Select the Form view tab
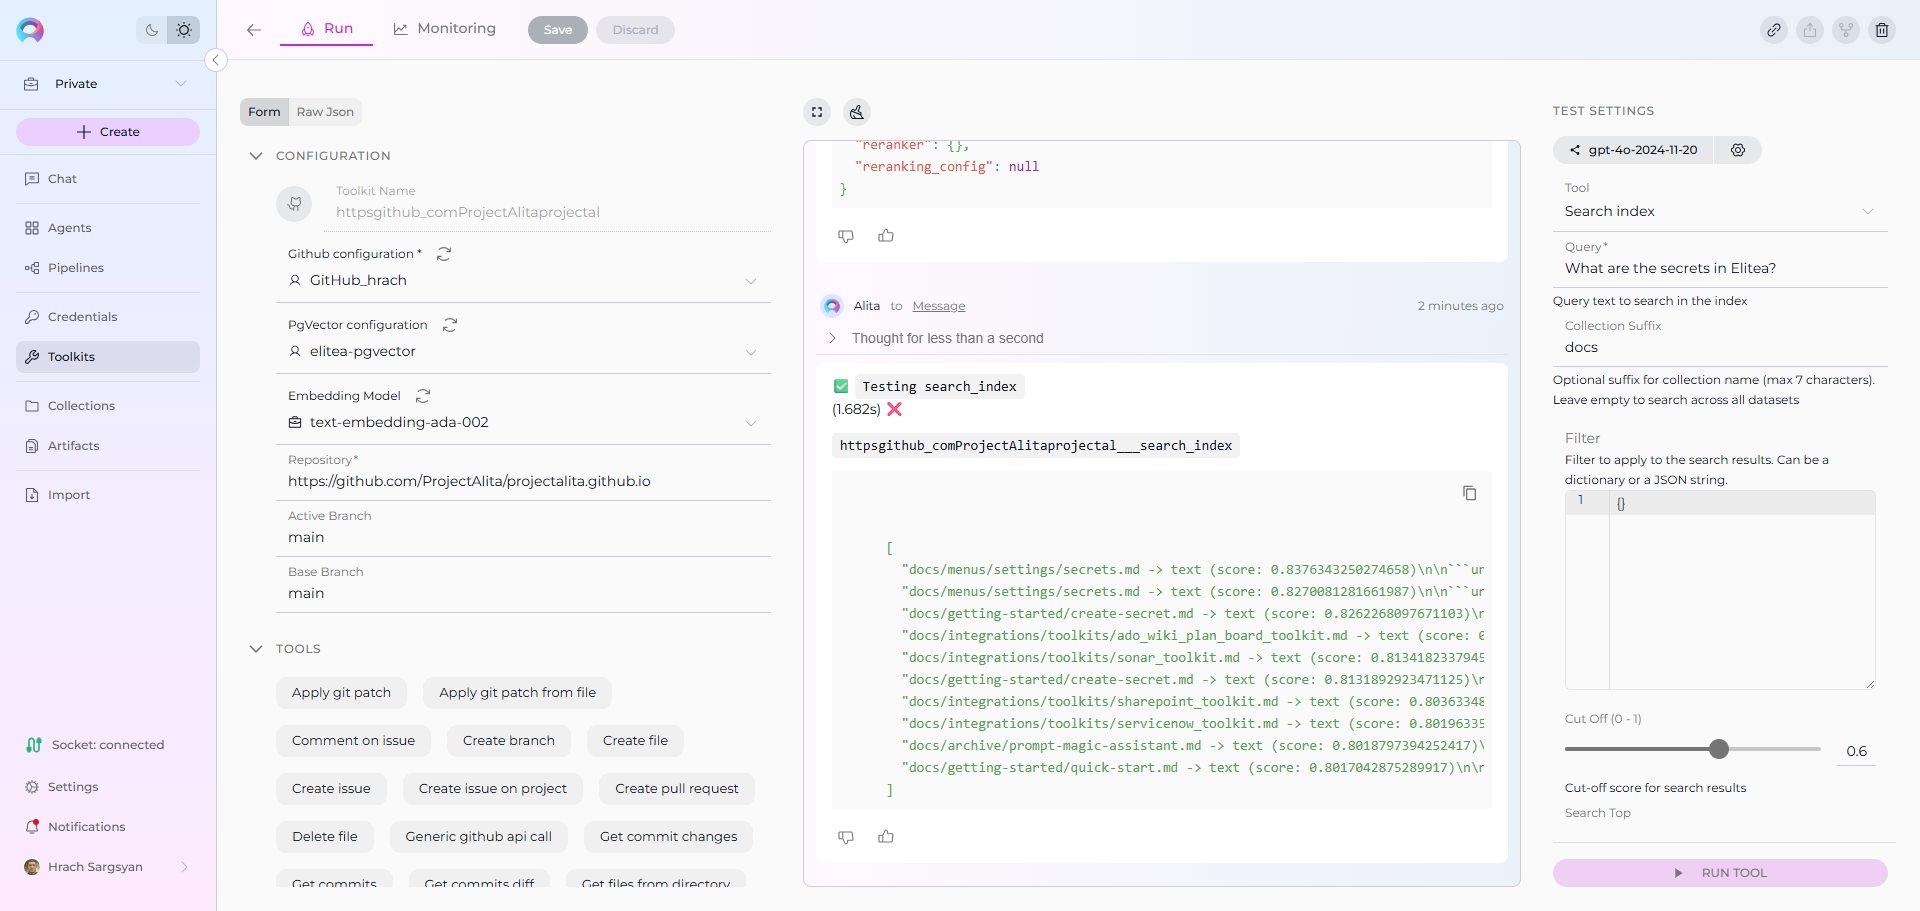The width and height of the screenshot is (1920, 911). pos(264,112)
